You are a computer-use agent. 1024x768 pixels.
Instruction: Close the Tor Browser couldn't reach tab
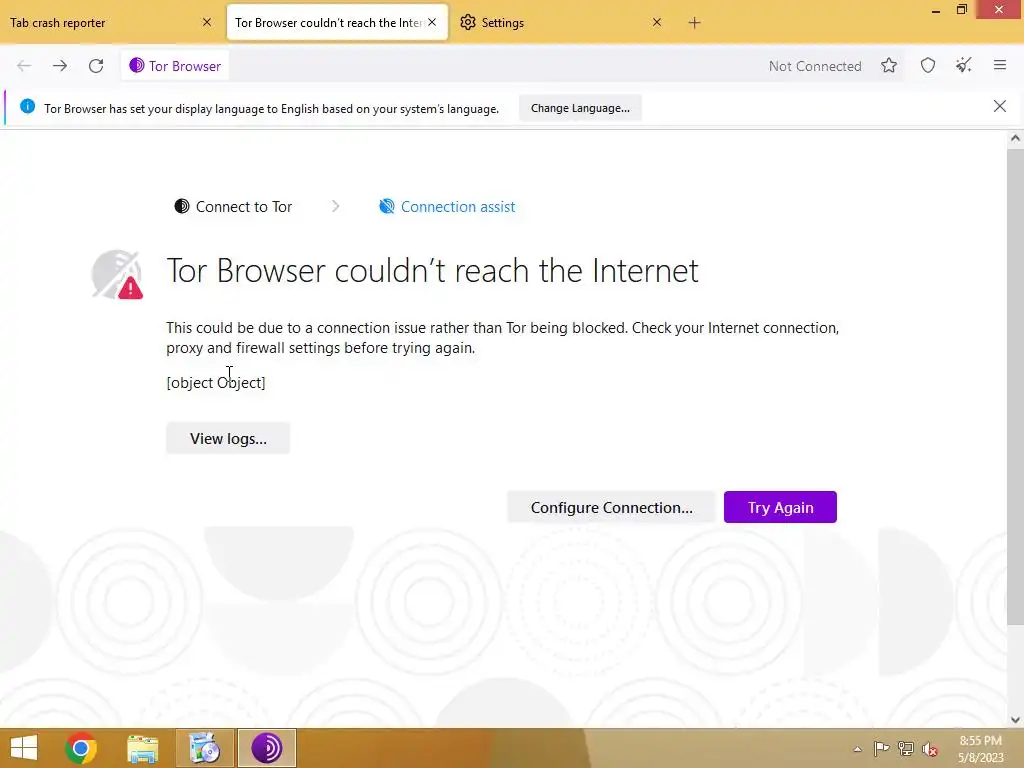pos(432,22)
